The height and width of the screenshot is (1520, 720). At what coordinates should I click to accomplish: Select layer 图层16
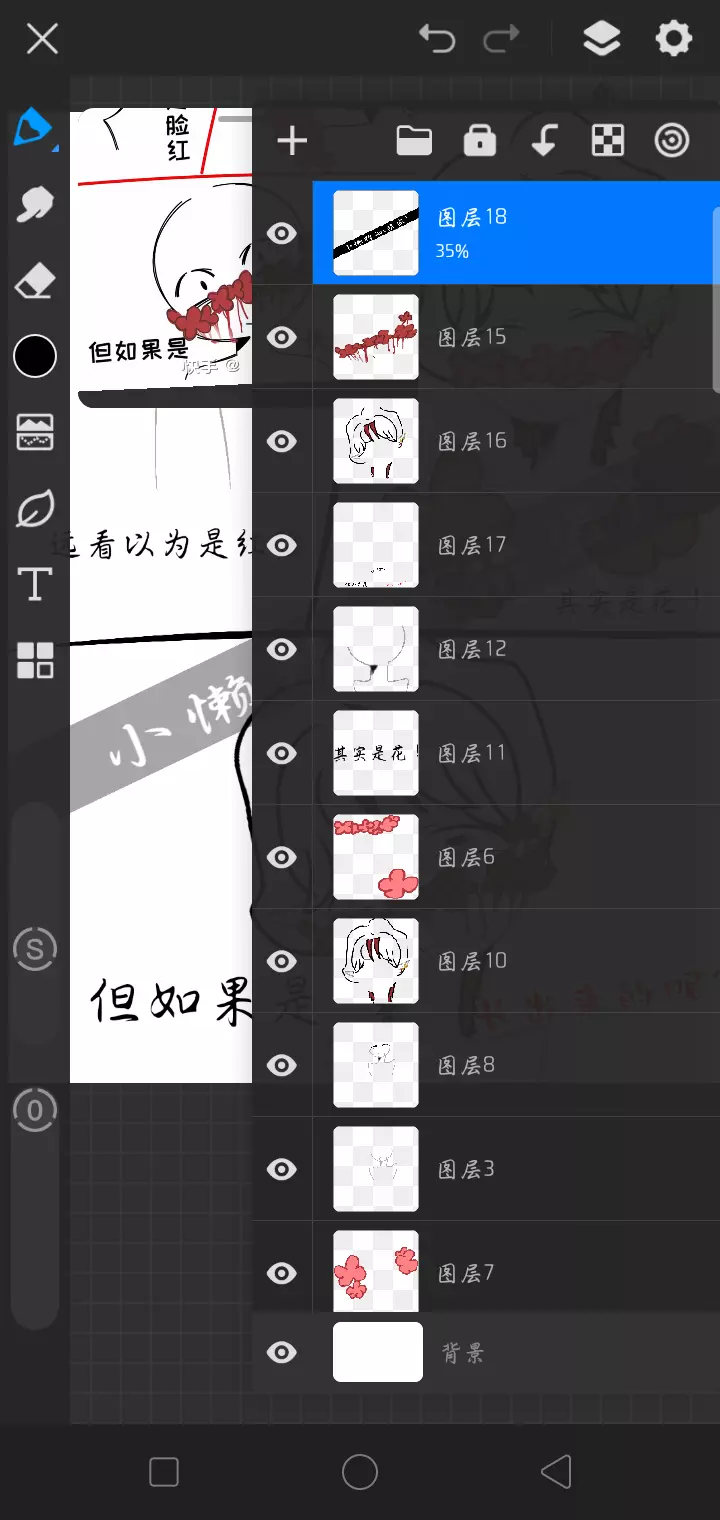click(516, 441)
